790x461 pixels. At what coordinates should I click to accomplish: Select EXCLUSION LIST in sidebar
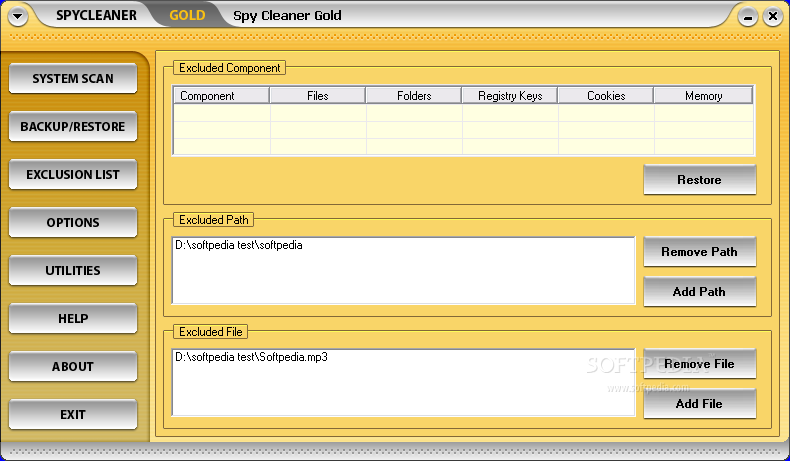(73, 174)
